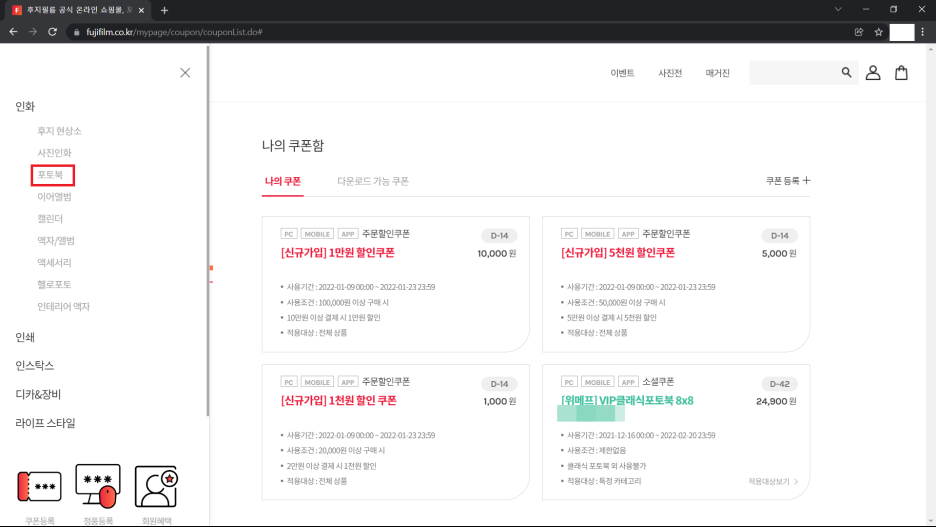936x527 pixels.
Task: Click the plus icon next to 쿠폰 등록
Action: 806,180
